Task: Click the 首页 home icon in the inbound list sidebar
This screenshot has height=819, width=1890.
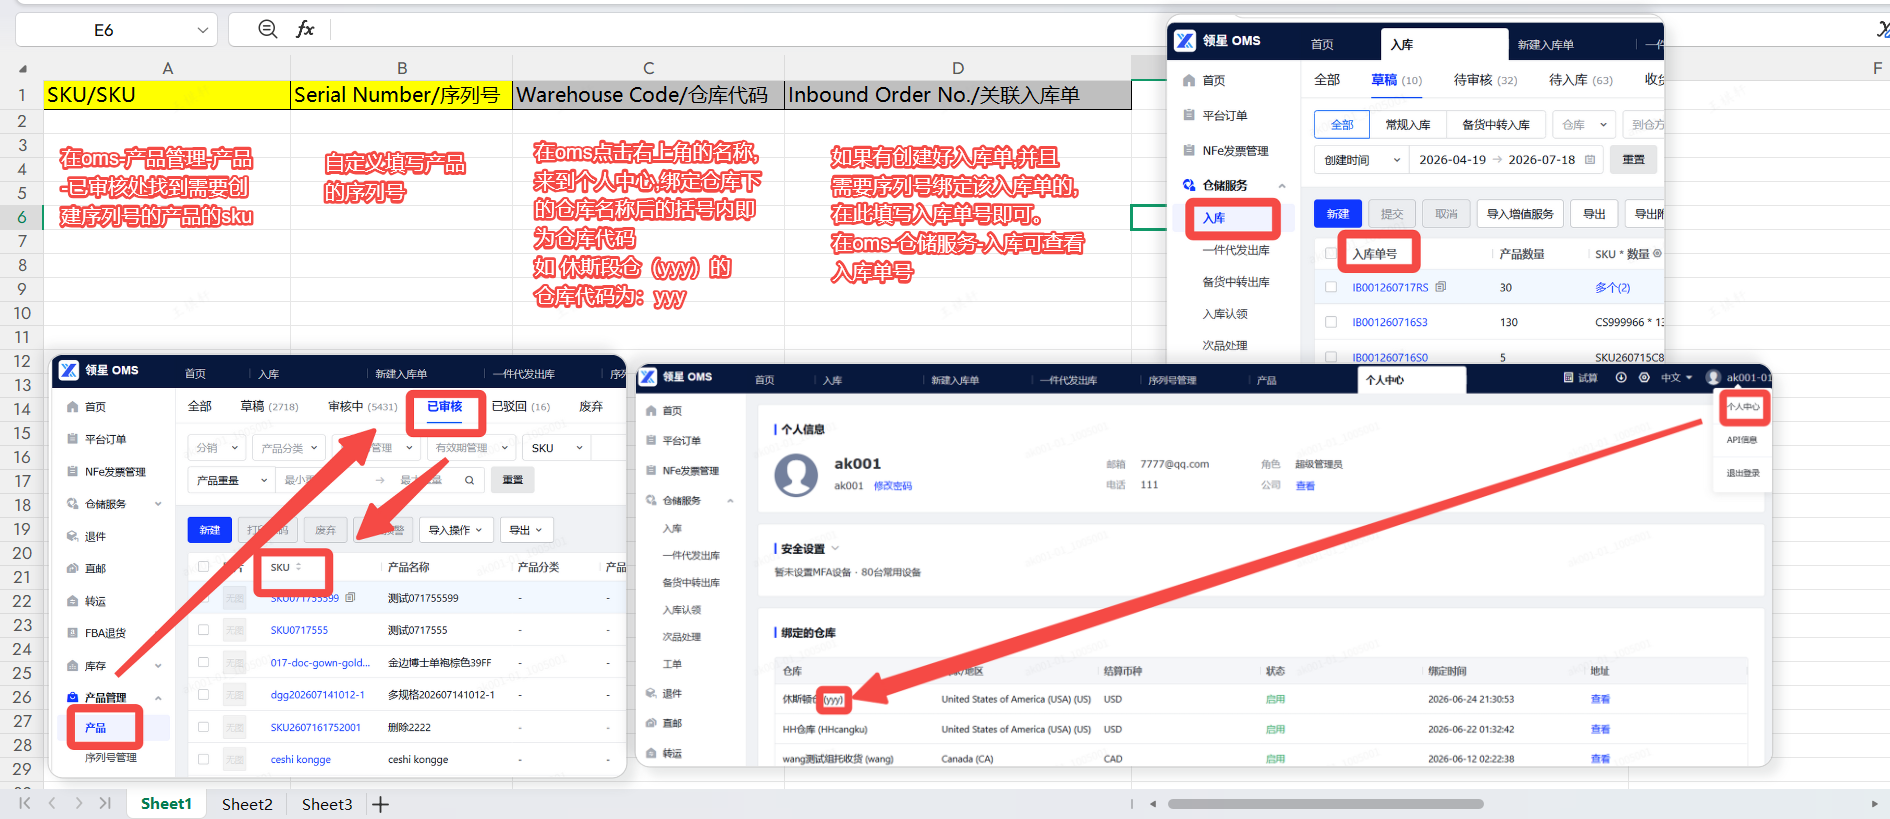Action: (x=1188, y=80)
